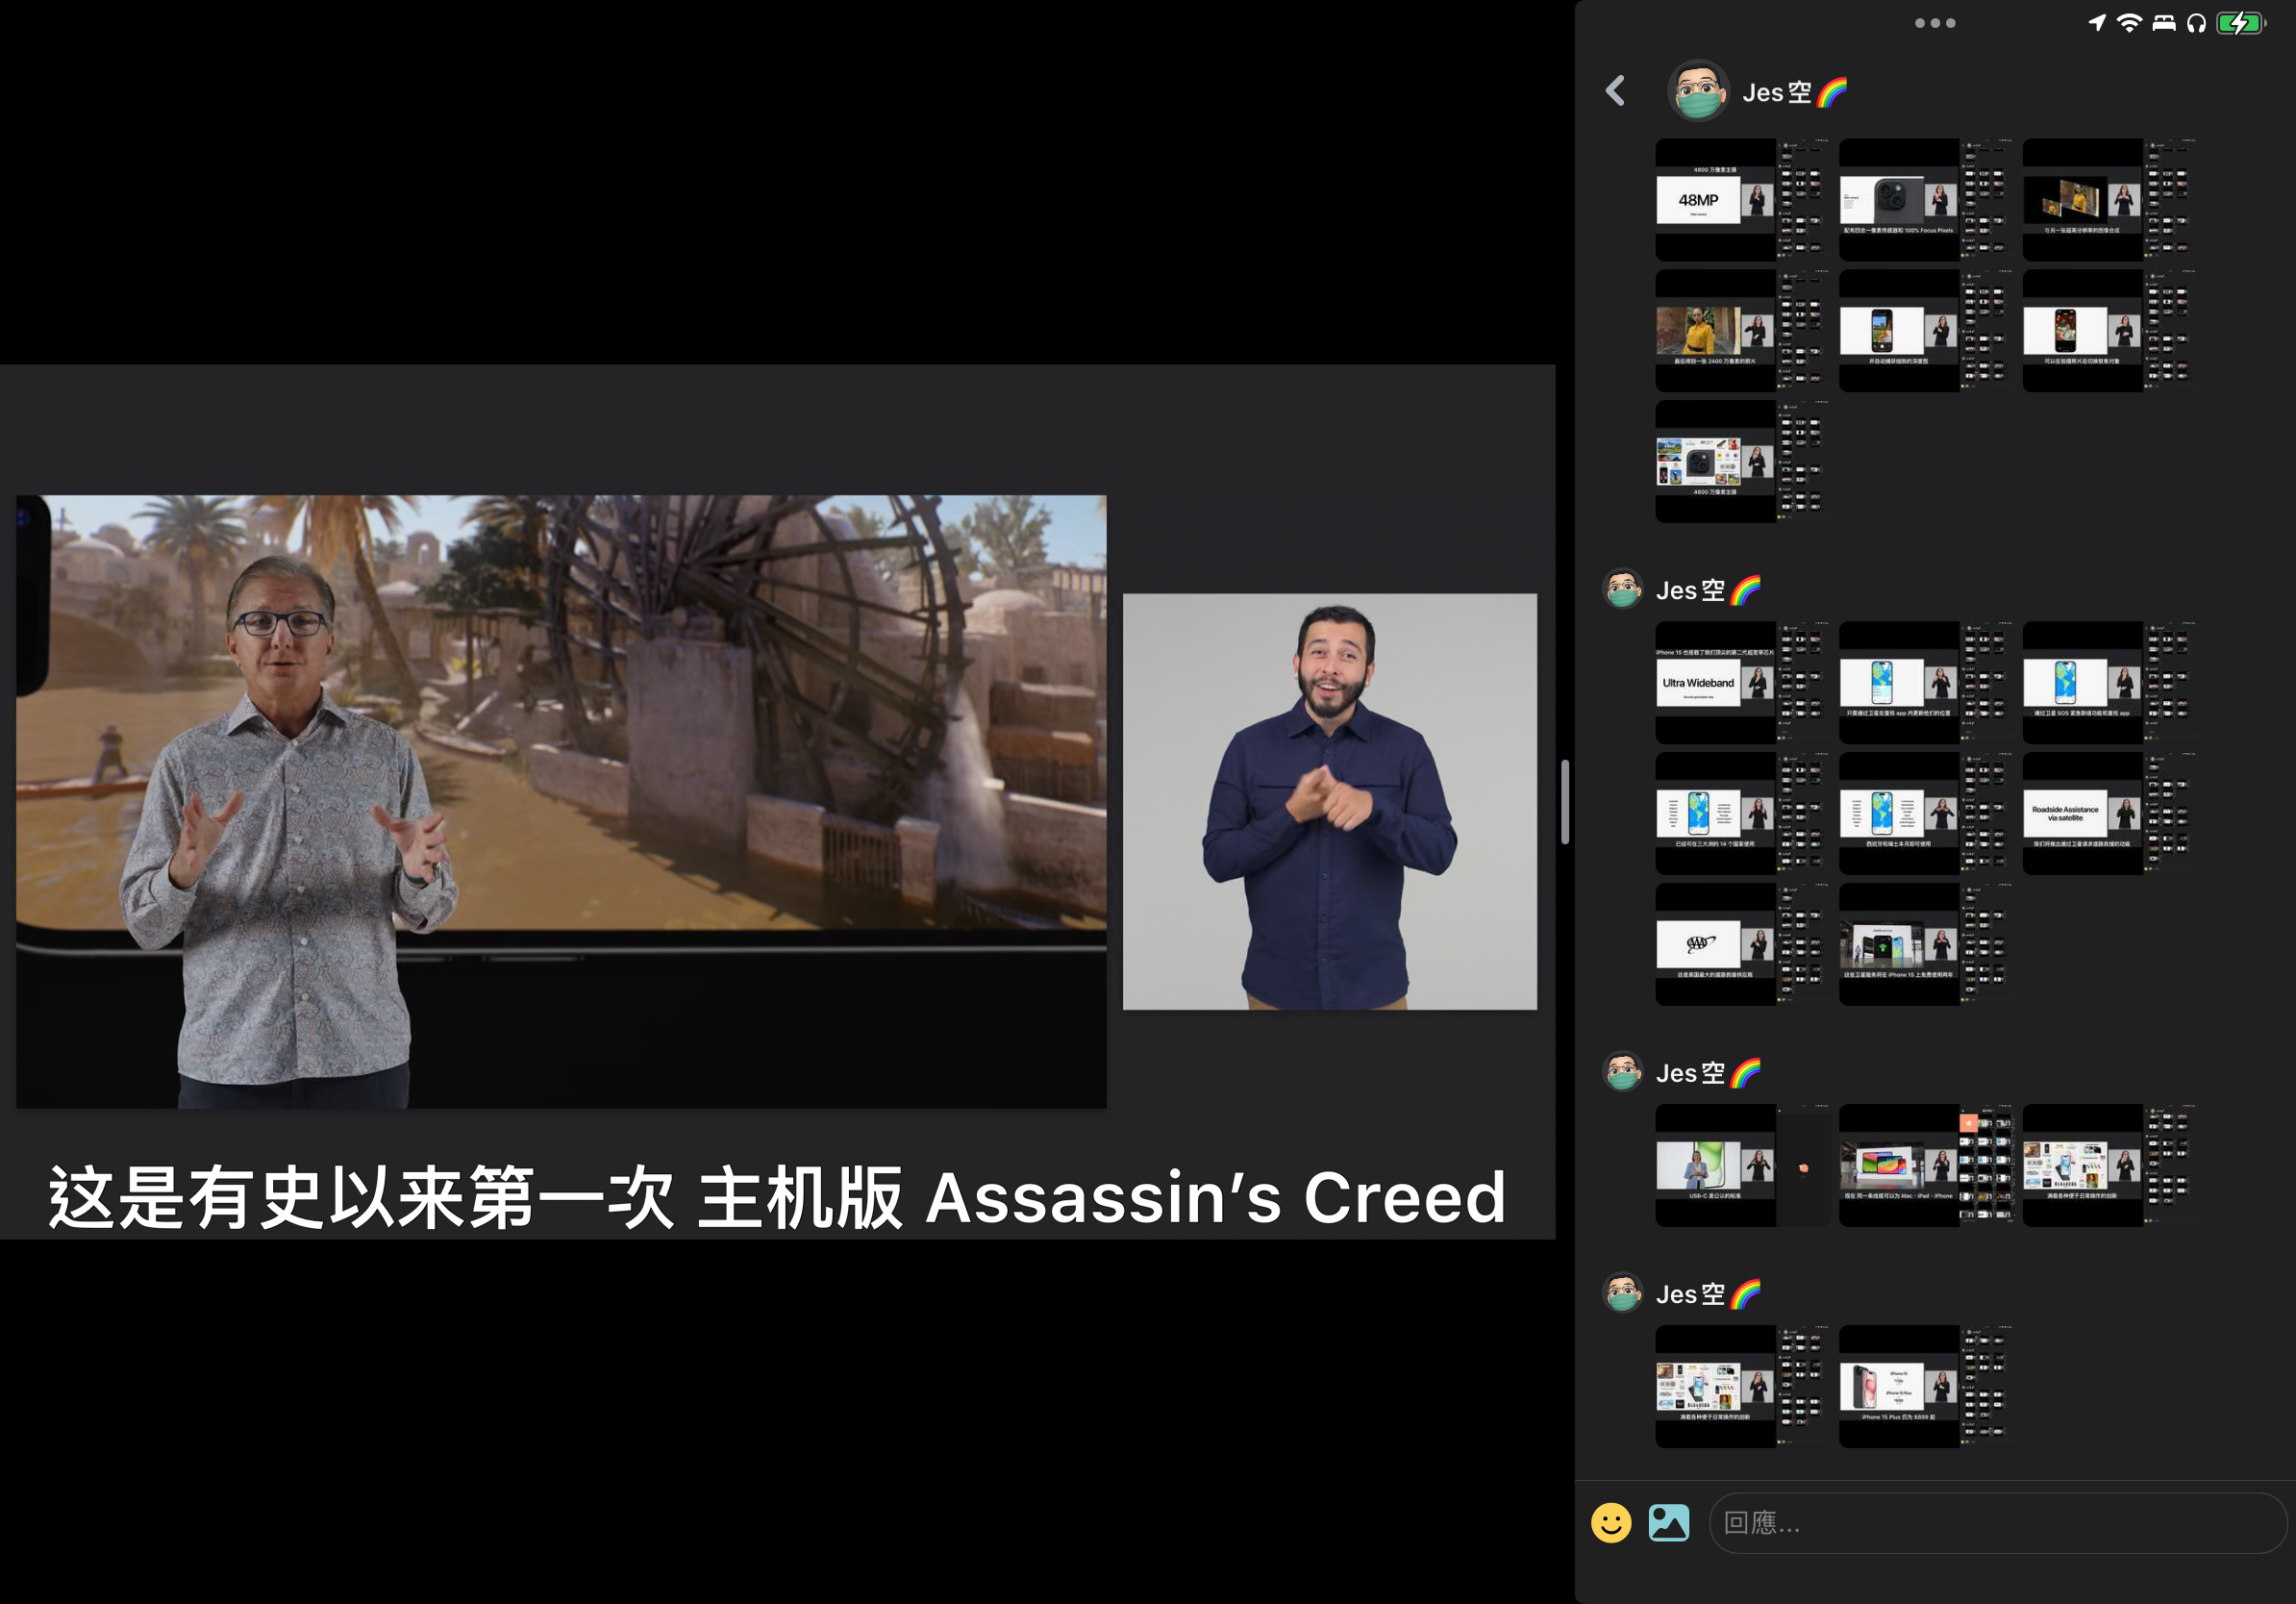Tap the three-dot multitasking control
Image resolution: width=2296 pixels, height=1604 pixels.
(x=1935, y=23)
